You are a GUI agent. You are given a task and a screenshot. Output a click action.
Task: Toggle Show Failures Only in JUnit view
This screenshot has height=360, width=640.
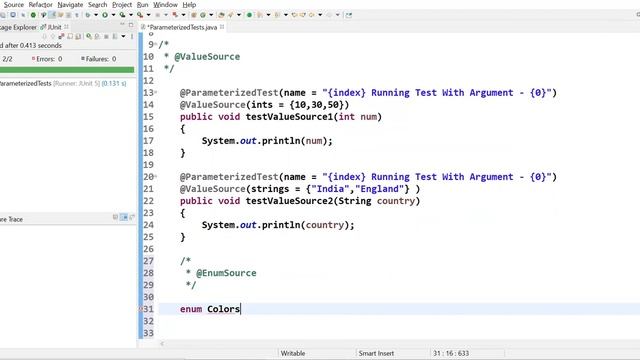tap(61, 36)
